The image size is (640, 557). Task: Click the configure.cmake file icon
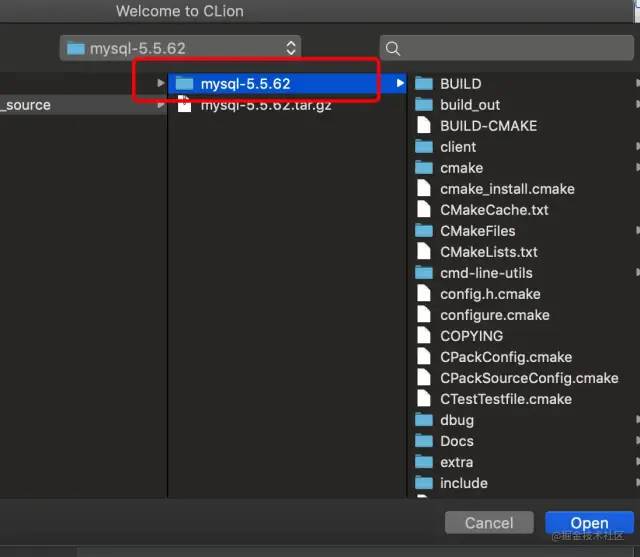coord(424,315)
